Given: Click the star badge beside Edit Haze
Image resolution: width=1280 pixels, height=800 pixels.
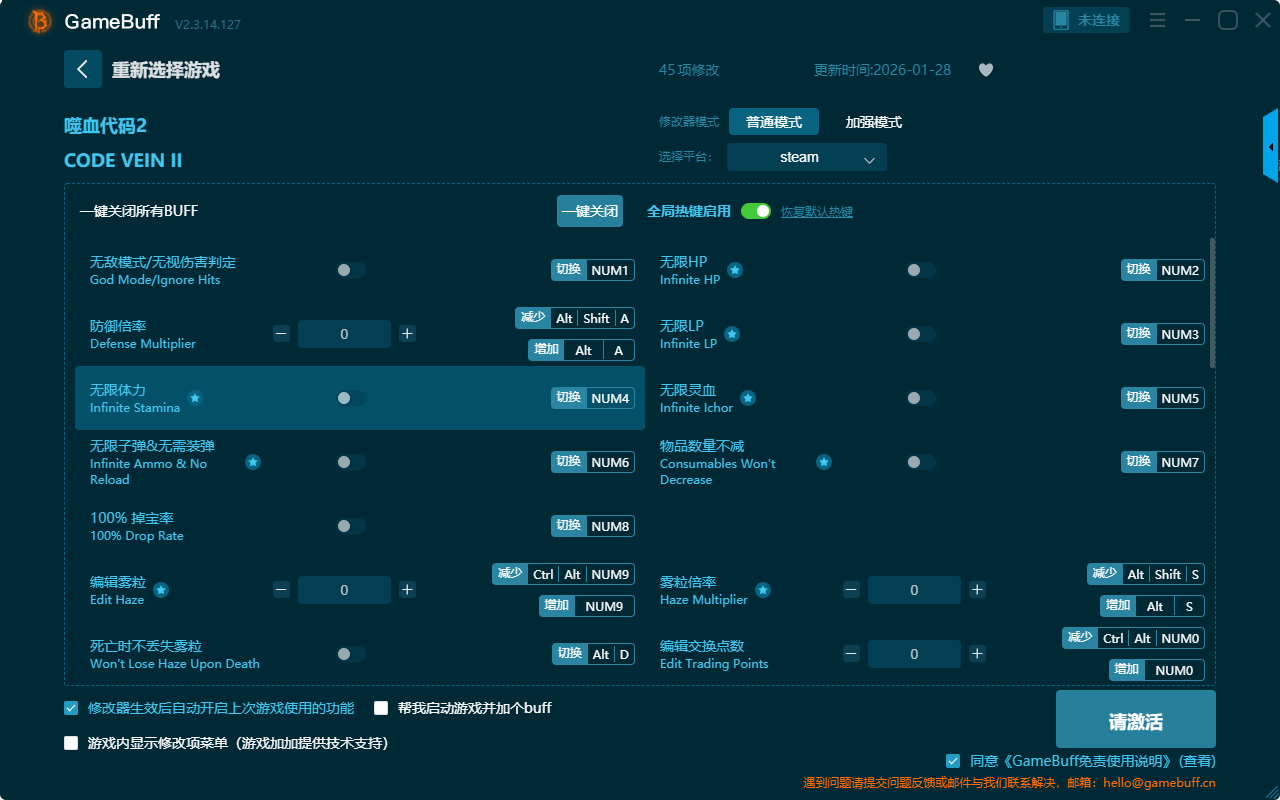Looking at the screenshot, I should point(161,590).
